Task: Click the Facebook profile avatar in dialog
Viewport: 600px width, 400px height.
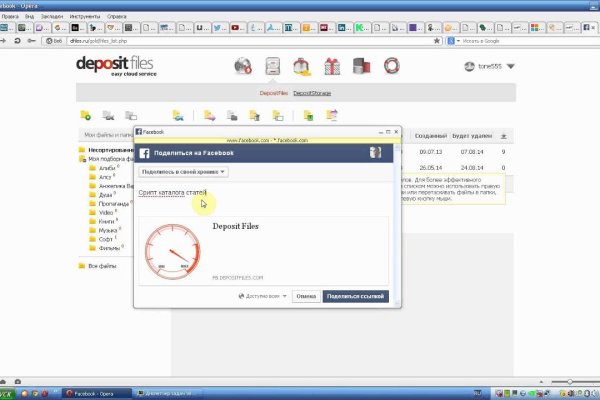Action: (376, 152)
